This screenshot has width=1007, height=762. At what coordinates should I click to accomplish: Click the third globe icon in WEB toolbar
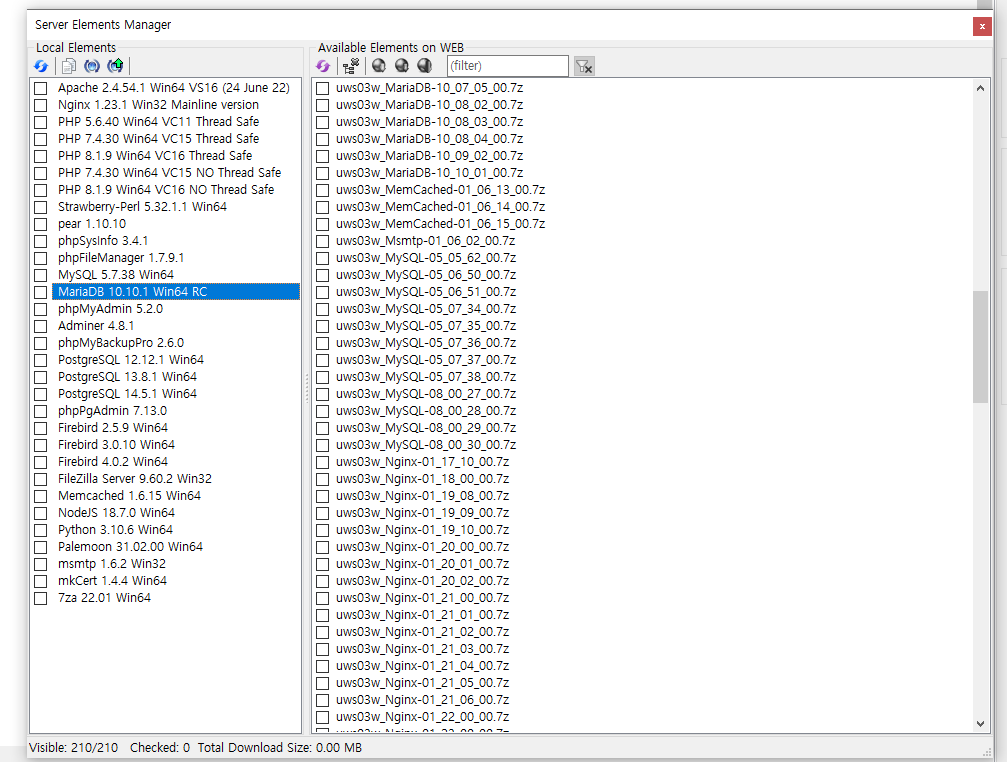coord(424,66)
